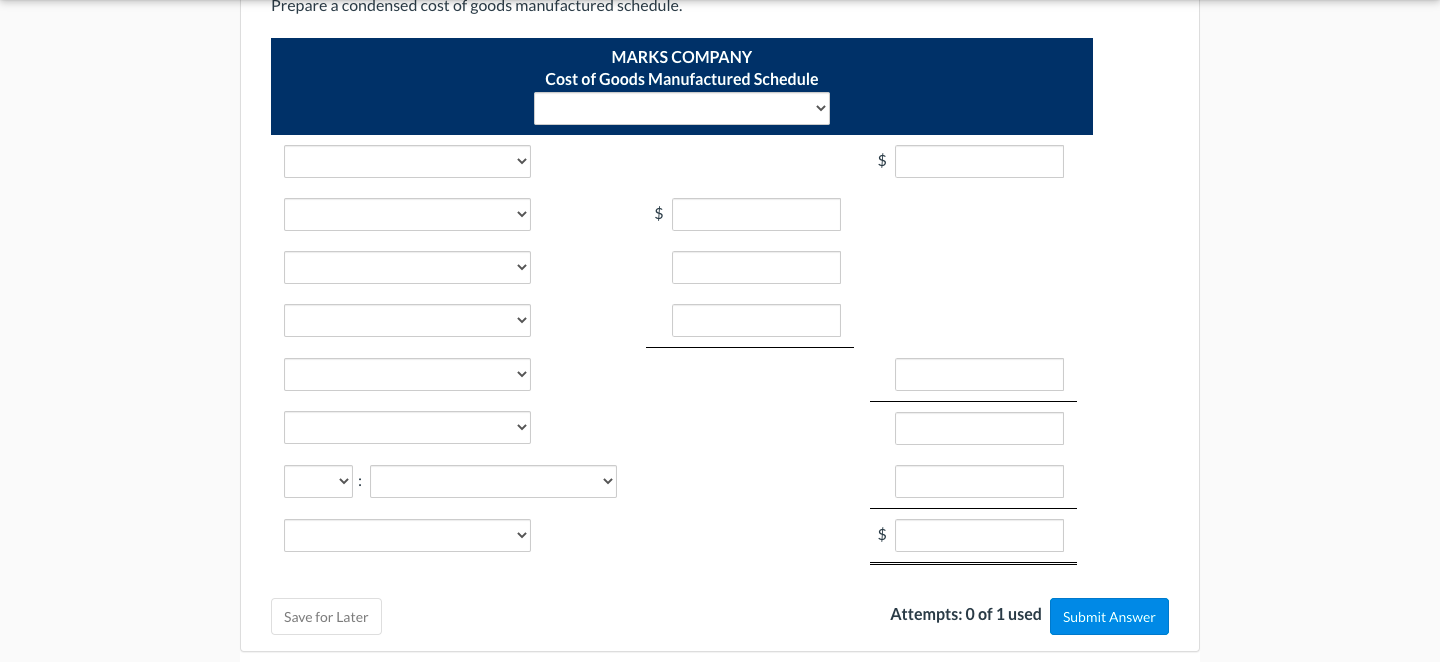The image size is (1440, 662).
Task: Click the third row middle column input
Action: pyautogui.click(x=756, y=267)
